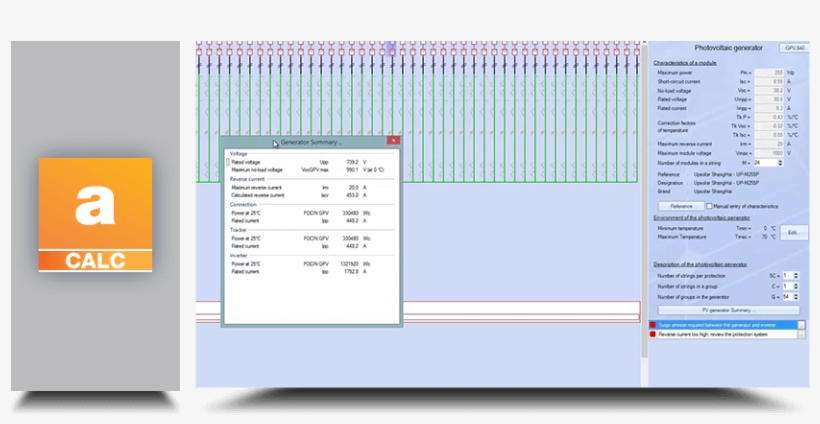Image resolution: width=820 pixels, height=424 pixels.
Task: Select 'Calculated reverse current' summary row
Action: click(x=311, y=195)
